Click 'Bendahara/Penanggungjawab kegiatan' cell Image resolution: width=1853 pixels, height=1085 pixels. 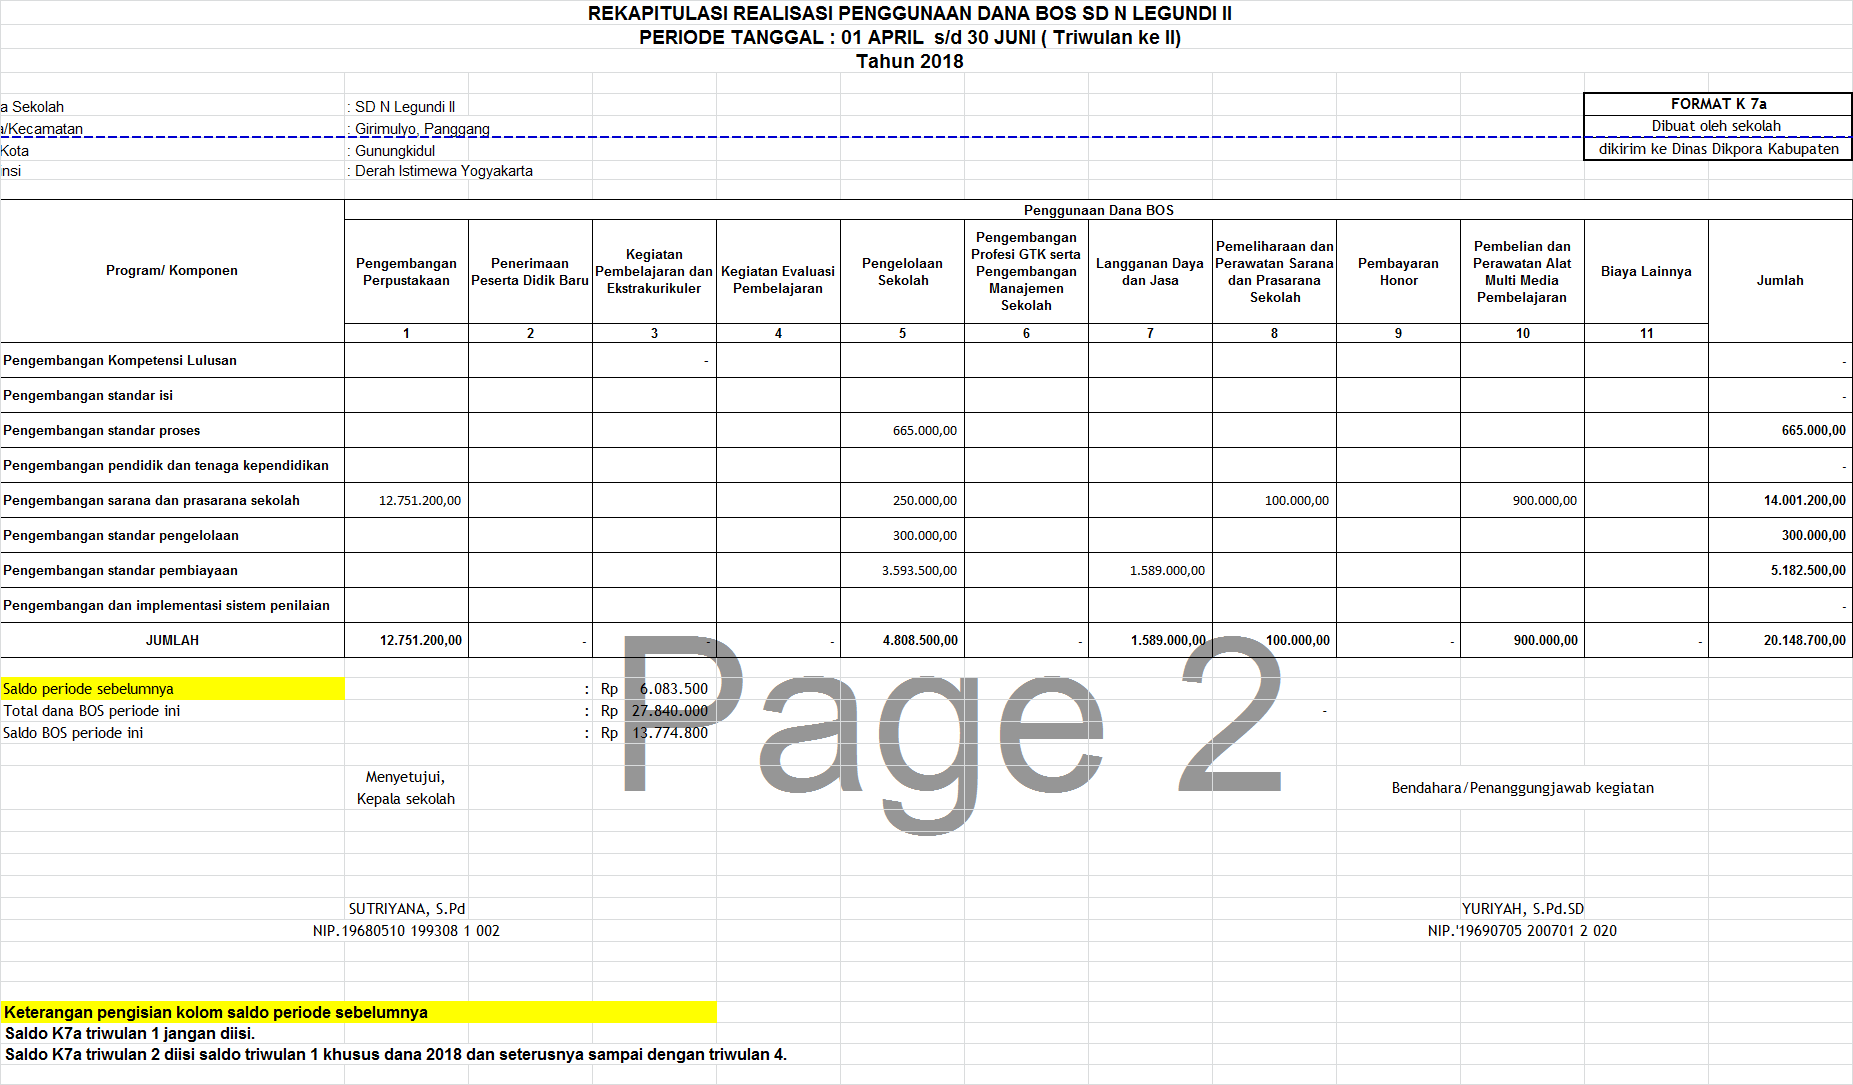(x=1522, y=788)
